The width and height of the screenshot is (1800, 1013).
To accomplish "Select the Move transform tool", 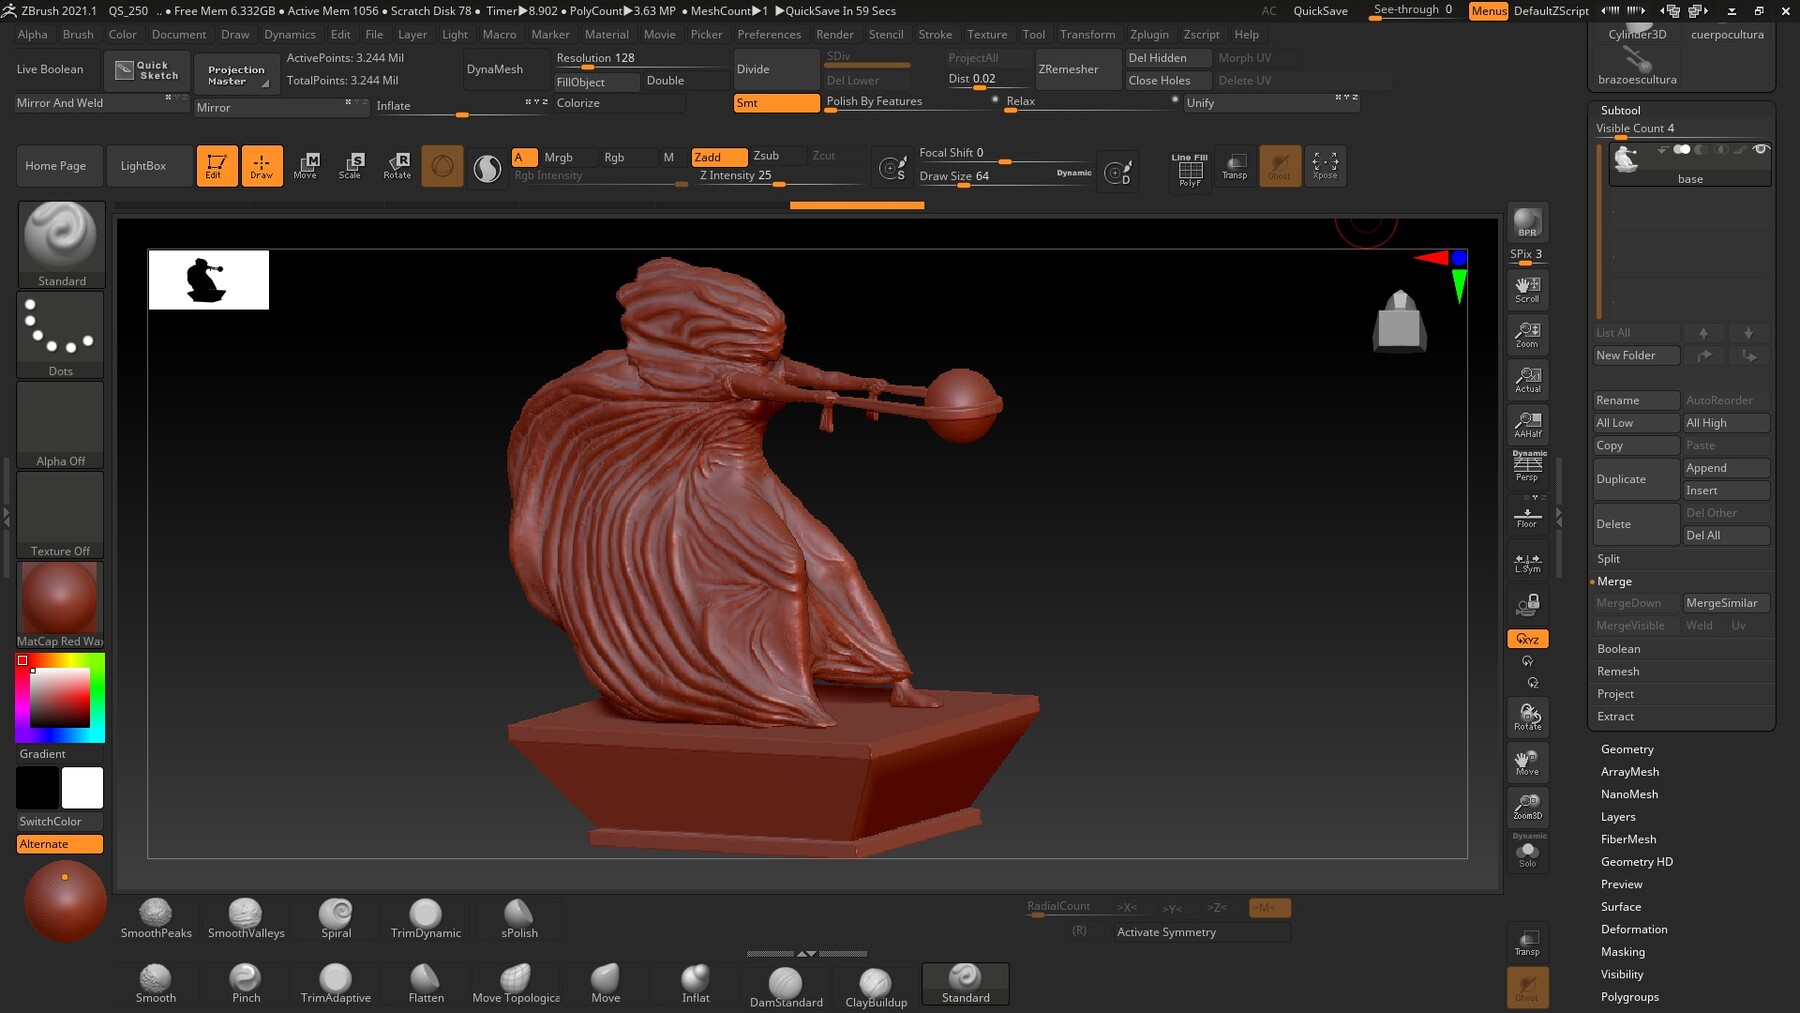I will pos(306,165).
